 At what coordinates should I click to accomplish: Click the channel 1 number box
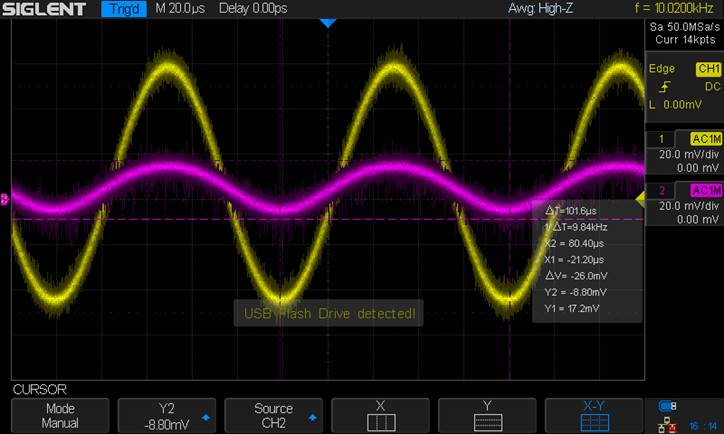661,139
